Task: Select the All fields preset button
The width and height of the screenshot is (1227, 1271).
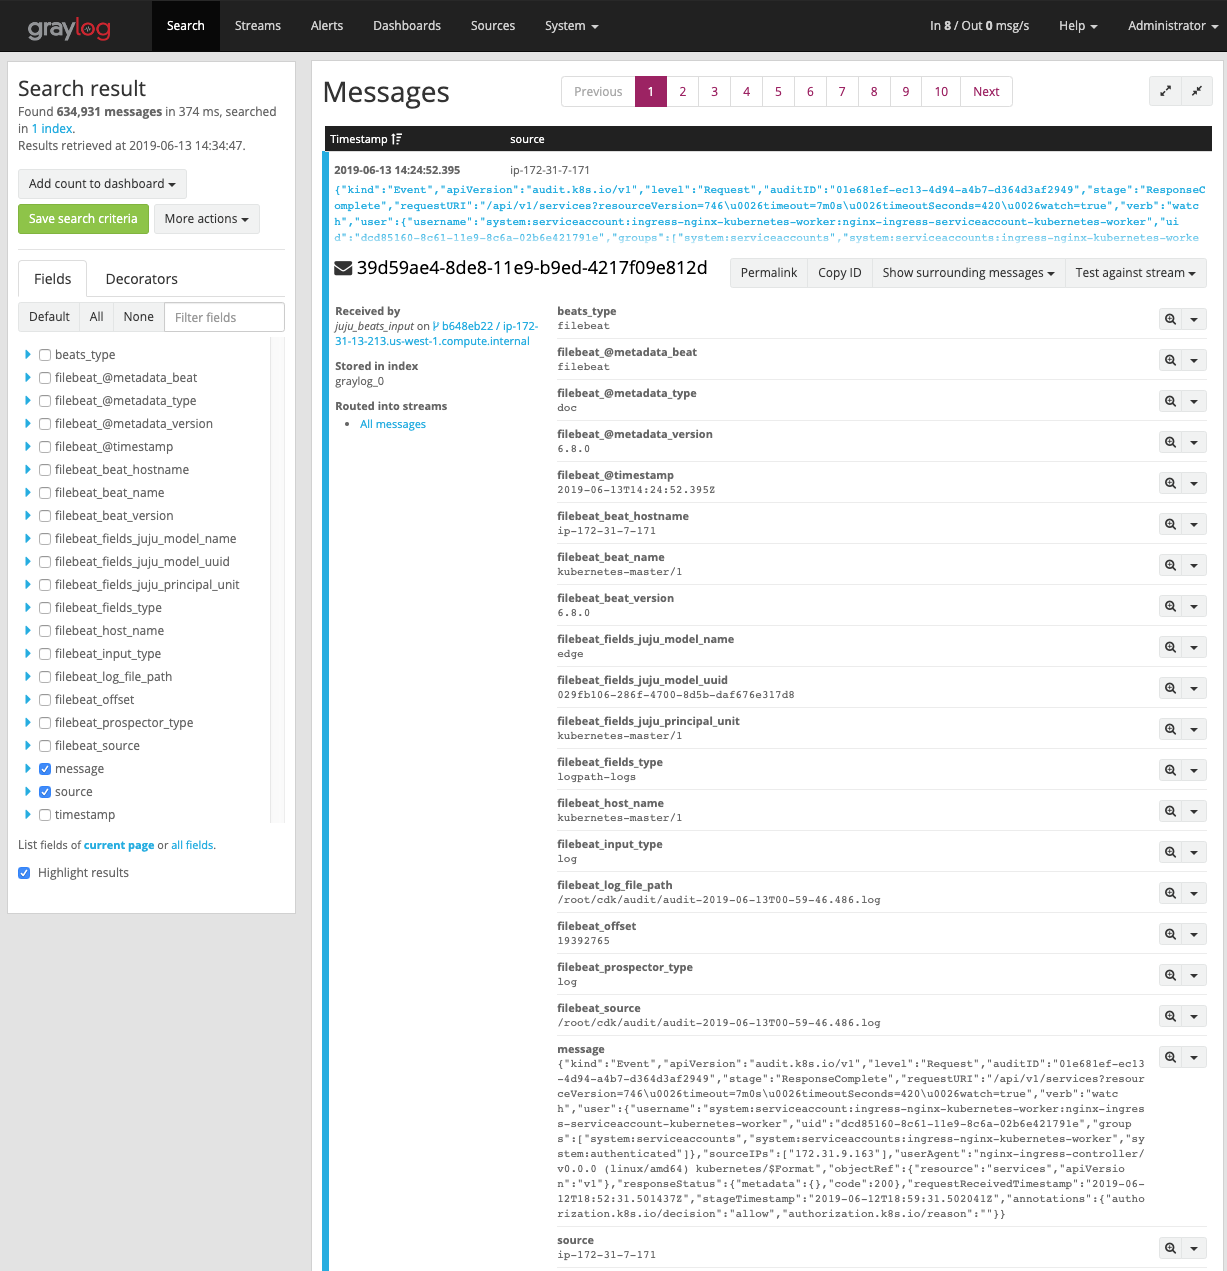Action: (x=97, y=317)
